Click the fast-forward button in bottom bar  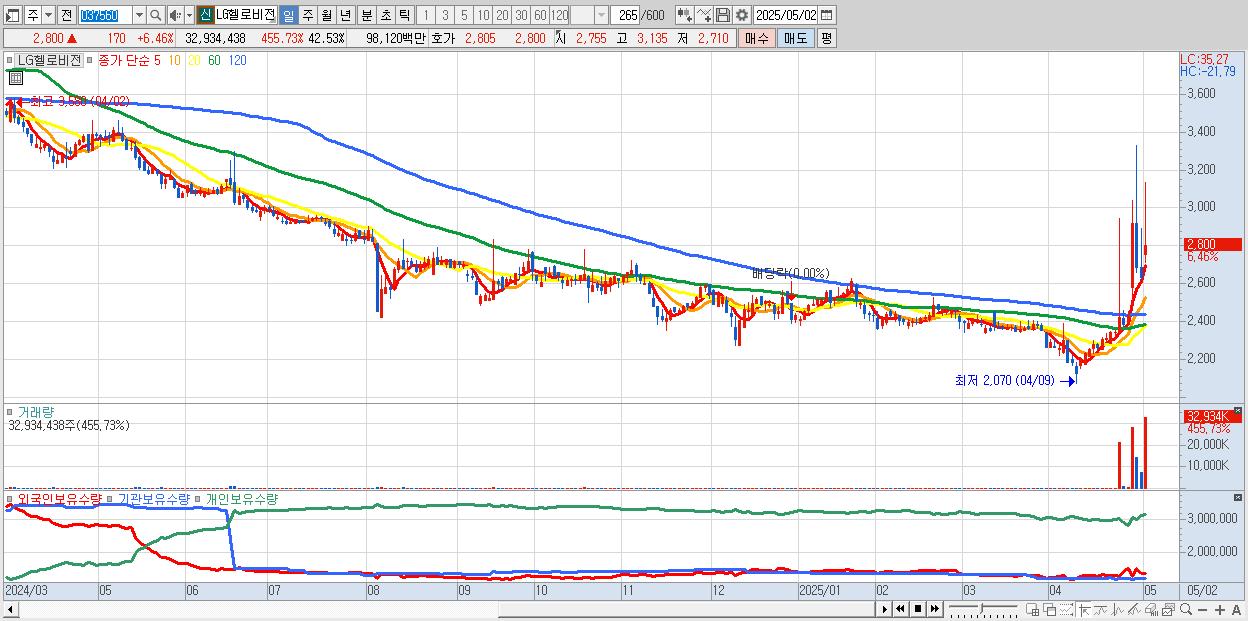(935, 609)
